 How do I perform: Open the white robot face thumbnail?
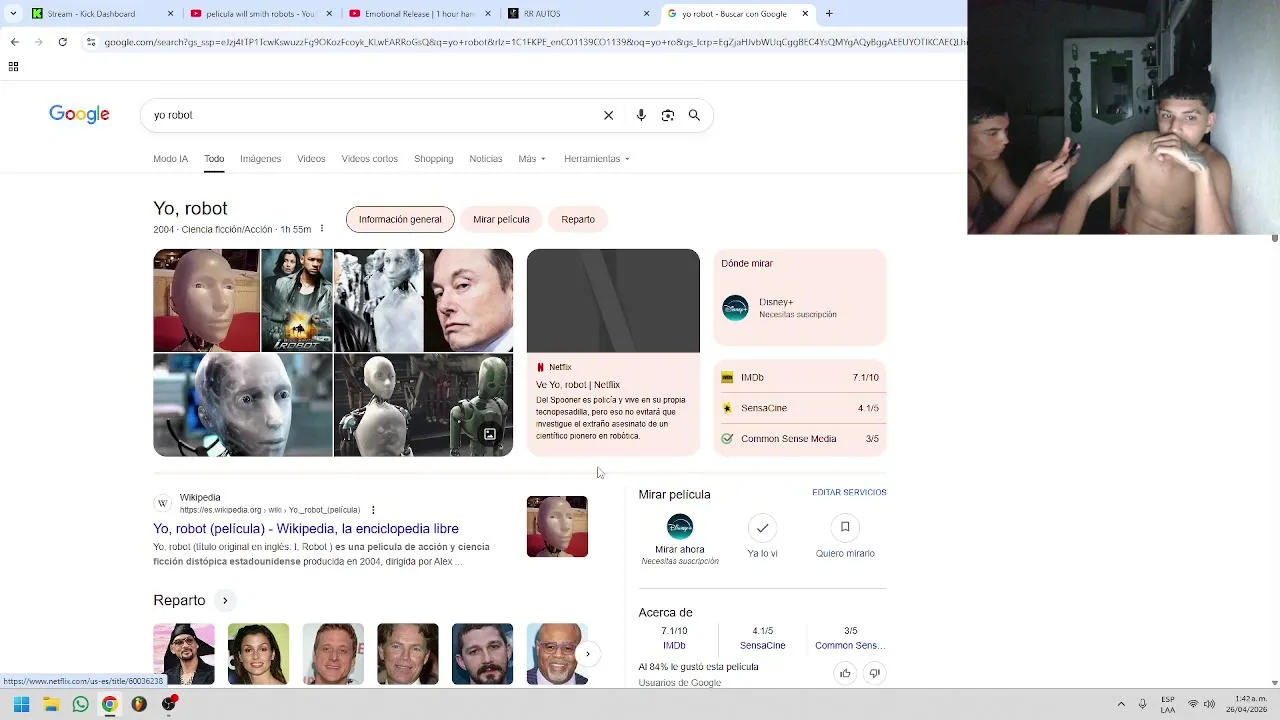pos(206,300)
